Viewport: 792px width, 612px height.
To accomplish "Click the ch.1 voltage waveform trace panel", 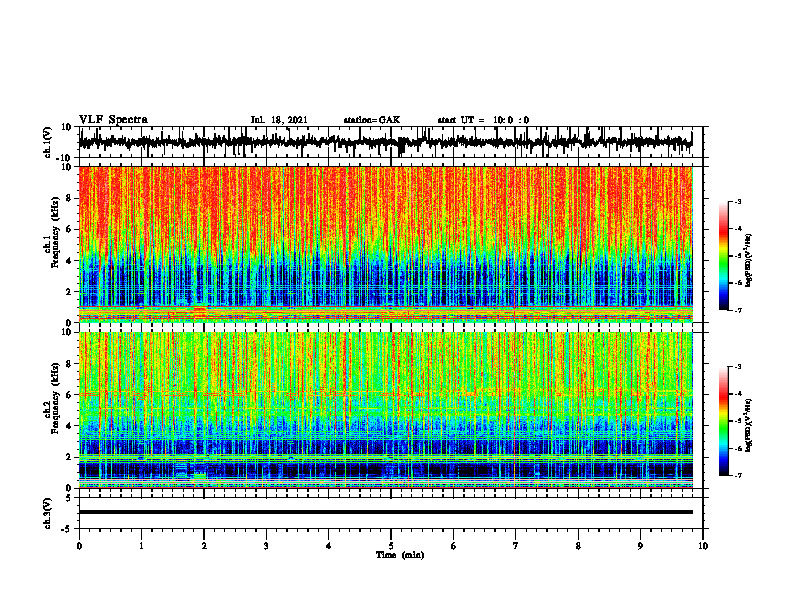I will coord(390,142).
